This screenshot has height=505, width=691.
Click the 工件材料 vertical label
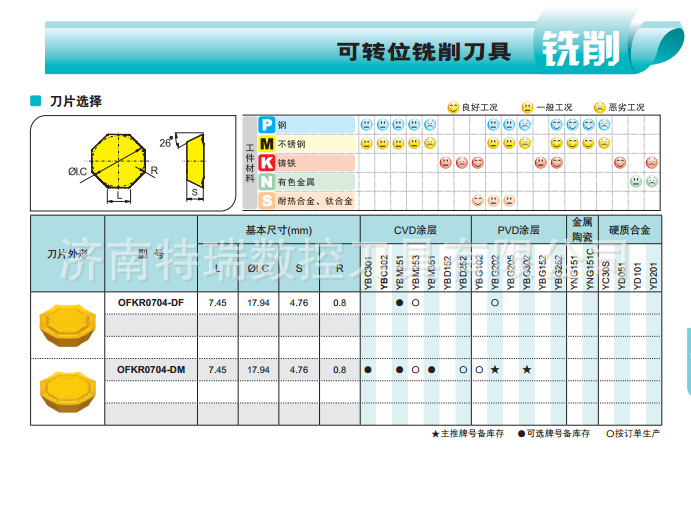click(250, 163)
